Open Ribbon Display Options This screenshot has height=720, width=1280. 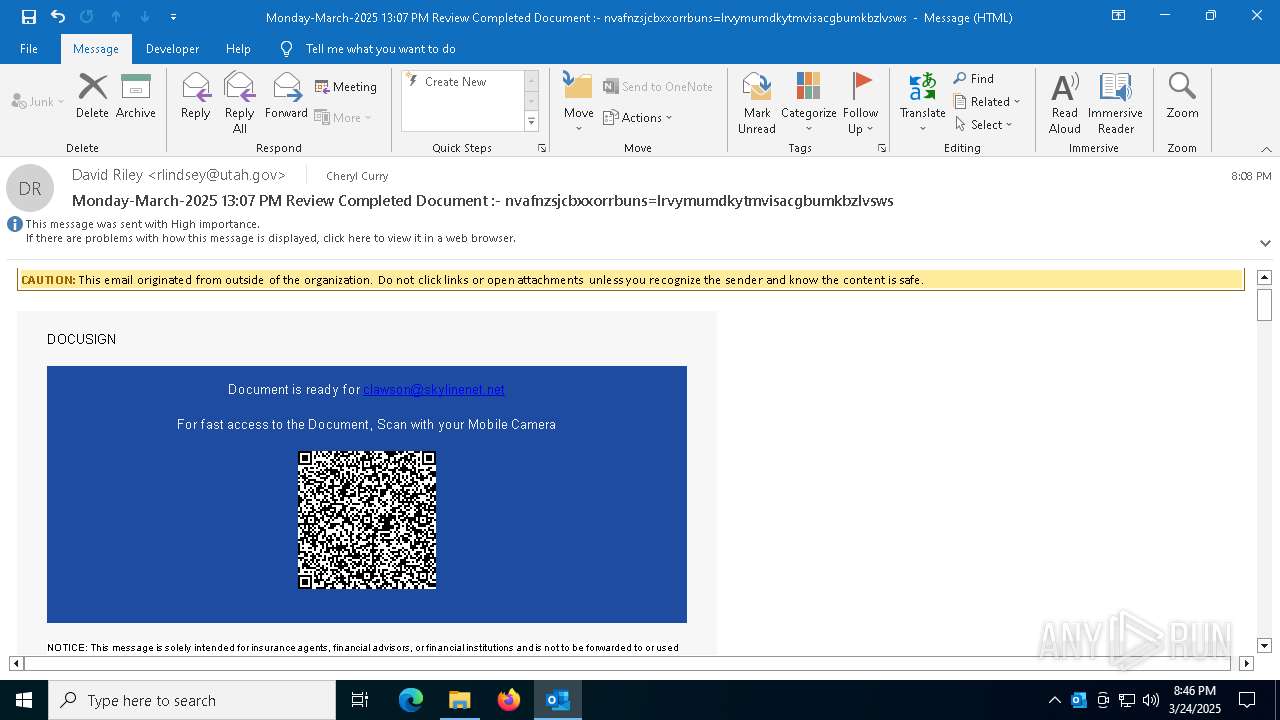coord(1118,16)
